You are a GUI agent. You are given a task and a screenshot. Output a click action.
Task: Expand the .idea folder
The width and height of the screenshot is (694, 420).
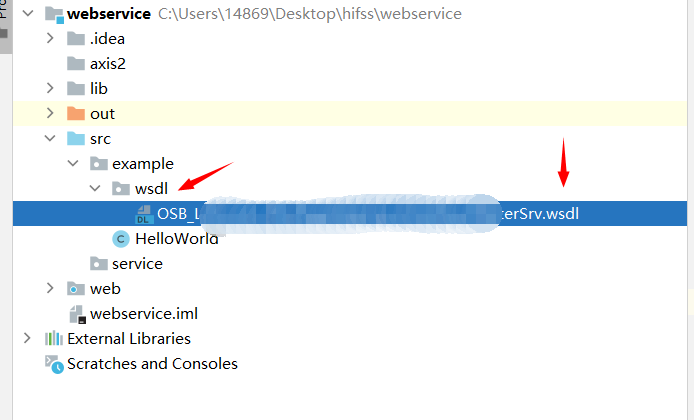(x=51, y=39)
